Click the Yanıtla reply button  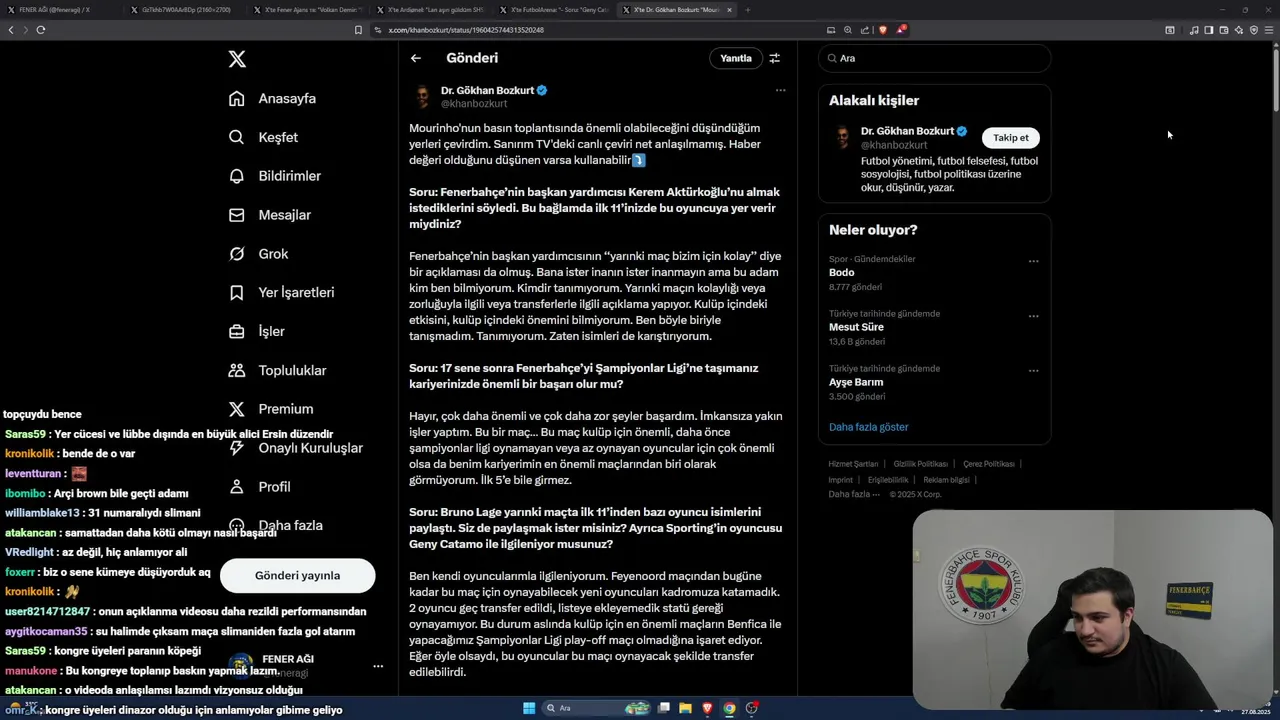pos(736,58)
